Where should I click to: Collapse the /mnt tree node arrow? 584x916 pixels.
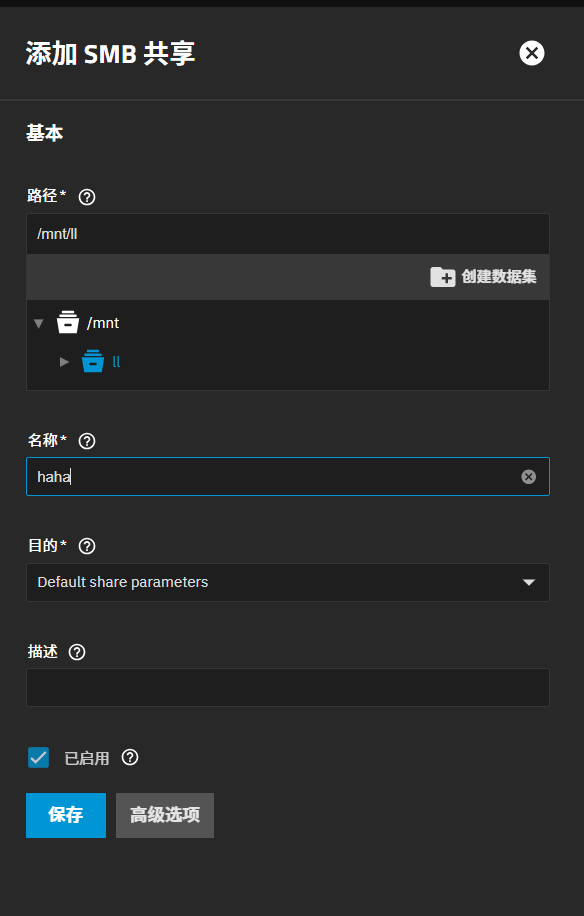[x=39, y=323]
